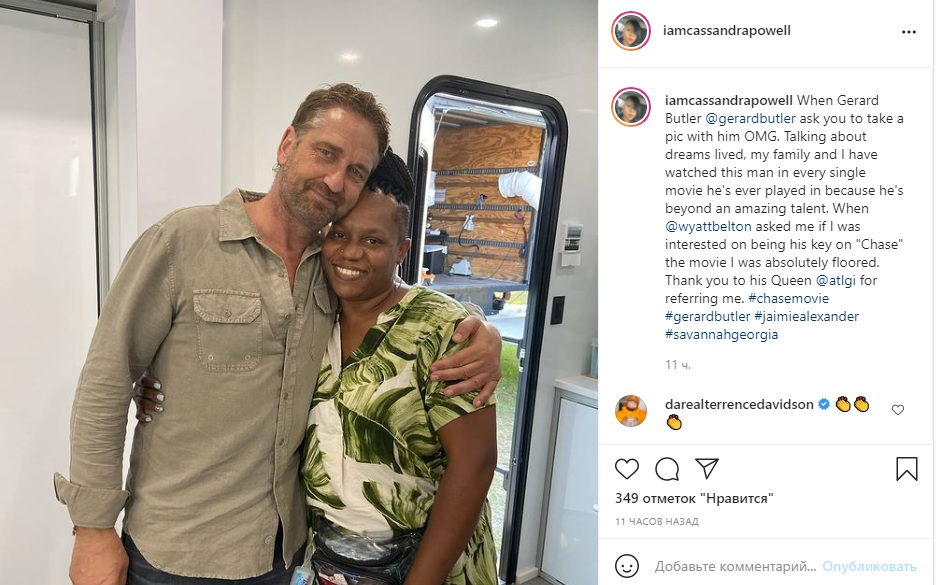The width and height of the screenshot is (936, 585).
Task: Open the iamcassandrapowell username in header
Action: [726, 30]
